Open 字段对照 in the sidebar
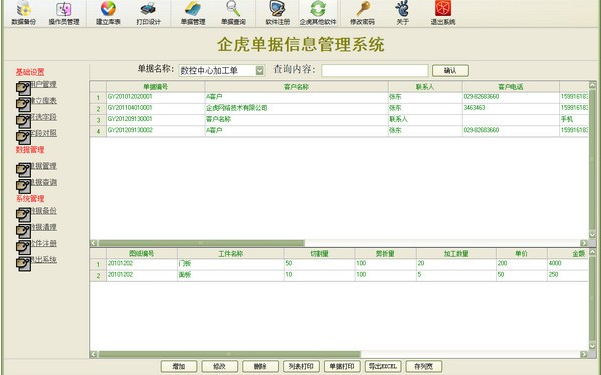This screenshot has width=601, height=375. pyautogui.click(x=36, y=136)
